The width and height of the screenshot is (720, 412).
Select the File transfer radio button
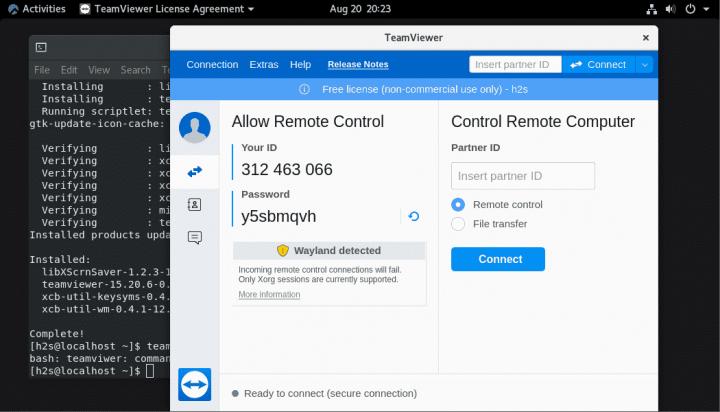458,224
